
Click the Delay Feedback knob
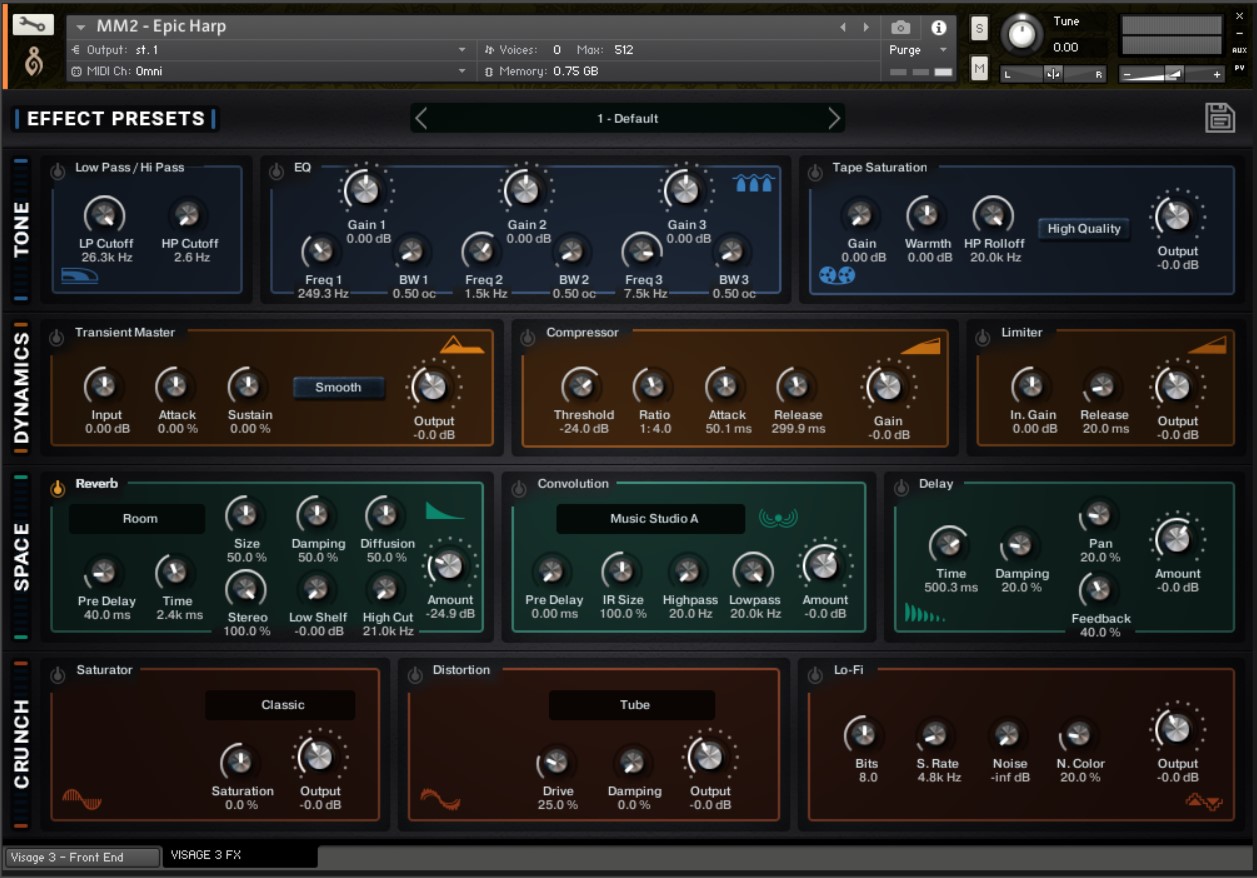coord(1098,589)
